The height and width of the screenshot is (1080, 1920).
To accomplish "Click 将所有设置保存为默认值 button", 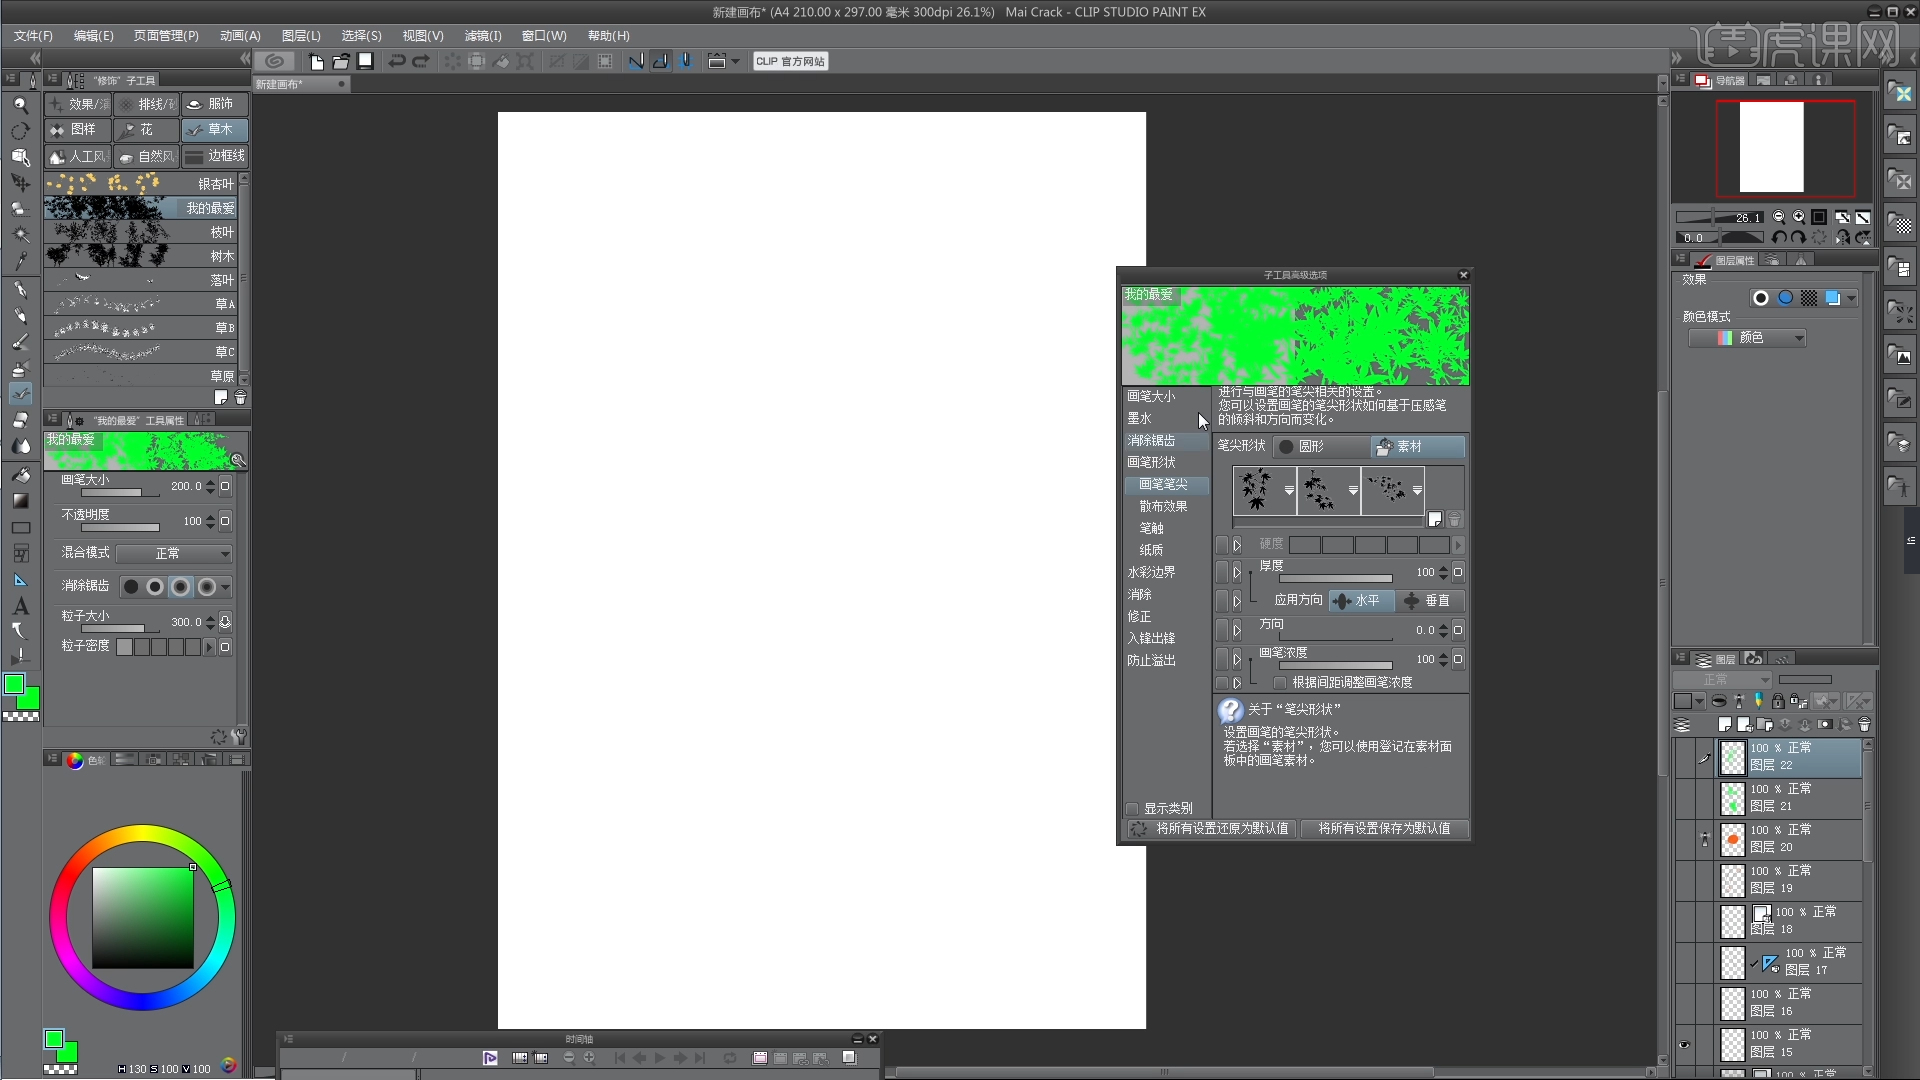I will [1384, 829].
